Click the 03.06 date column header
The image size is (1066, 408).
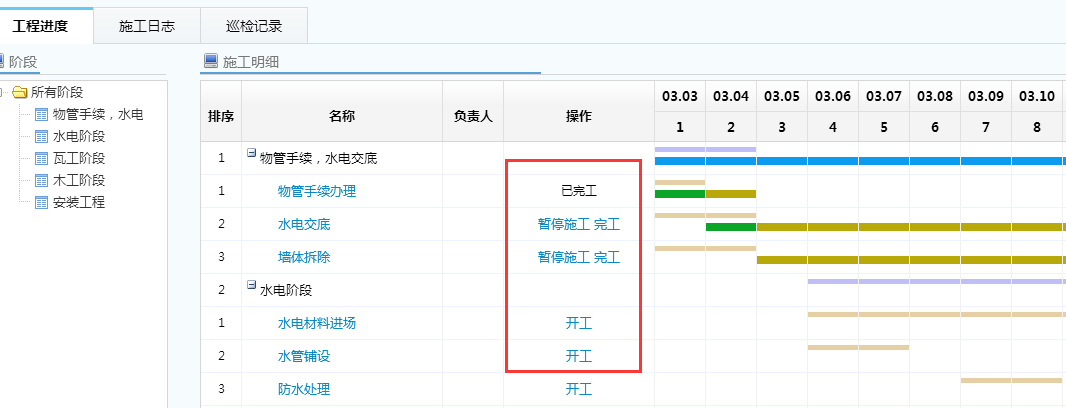coord(832,97)
